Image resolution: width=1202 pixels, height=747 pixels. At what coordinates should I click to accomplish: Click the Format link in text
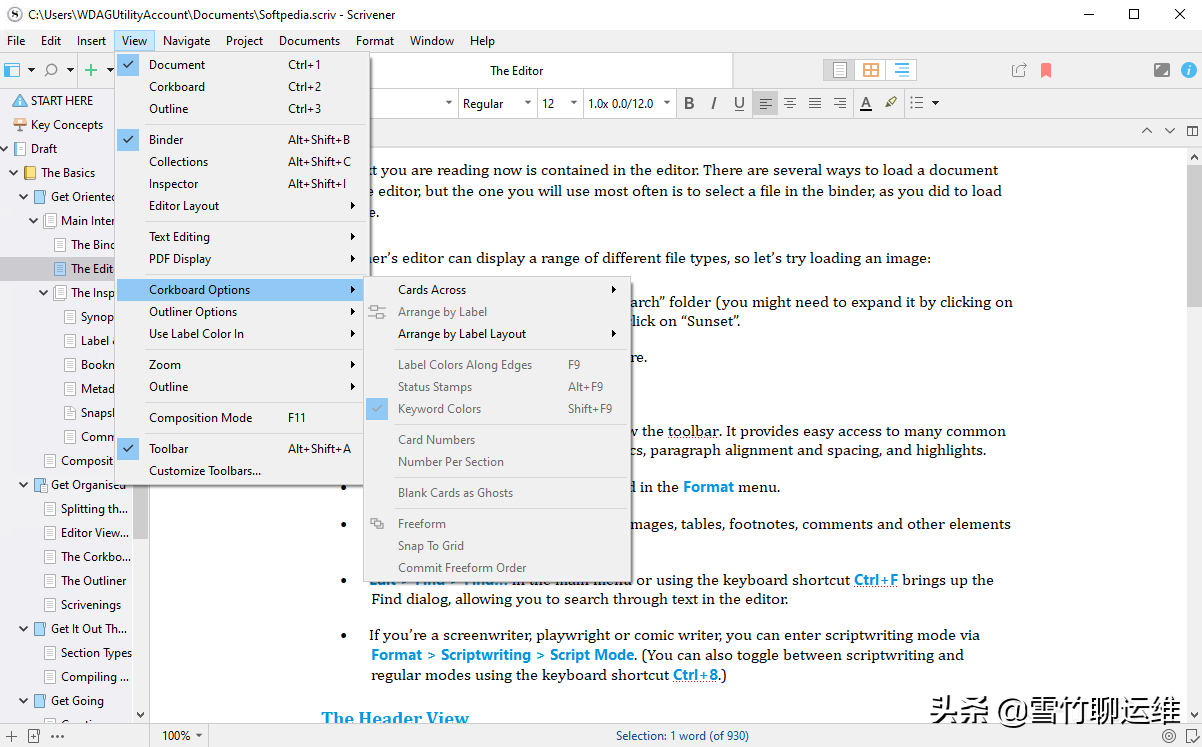[x=708, y=487]
